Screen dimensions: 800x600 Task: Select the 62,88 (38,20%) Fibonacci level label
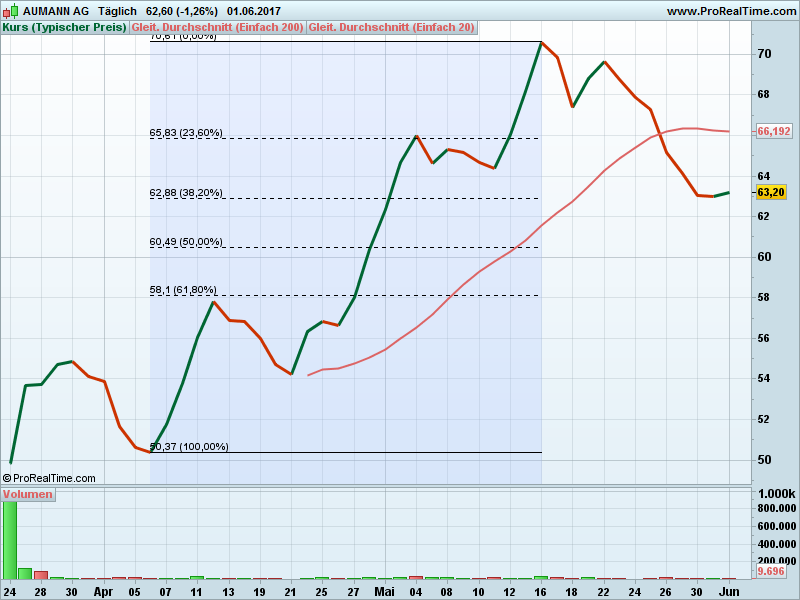tap(186, 193)
